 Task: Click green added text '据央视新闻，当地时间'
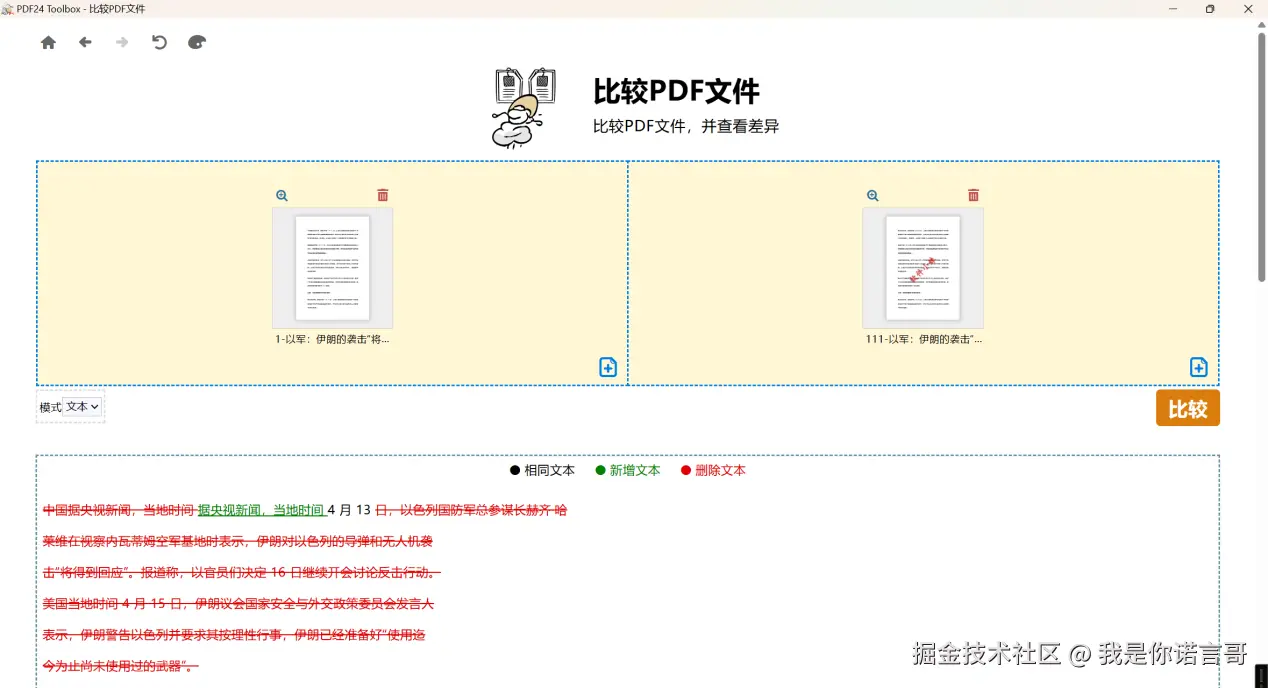(262, 510)
